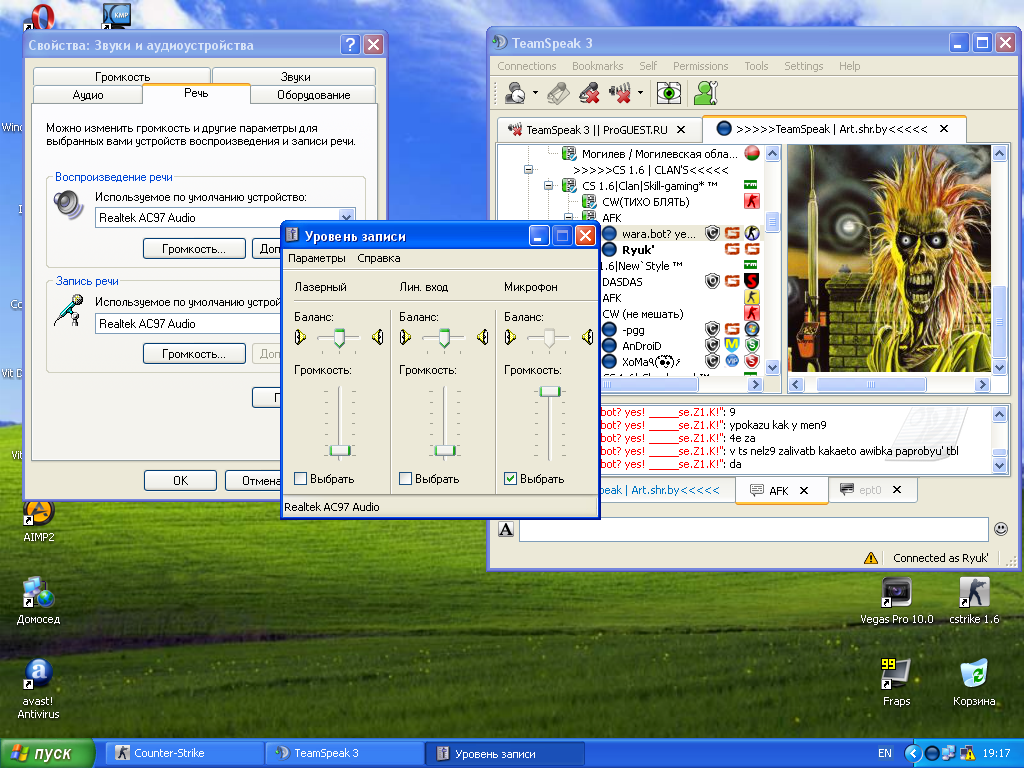Viewport: 1024px width, 768px height.
Task: Click the speaker icon beside the Громкость... playback button
Action: point(69,205)
